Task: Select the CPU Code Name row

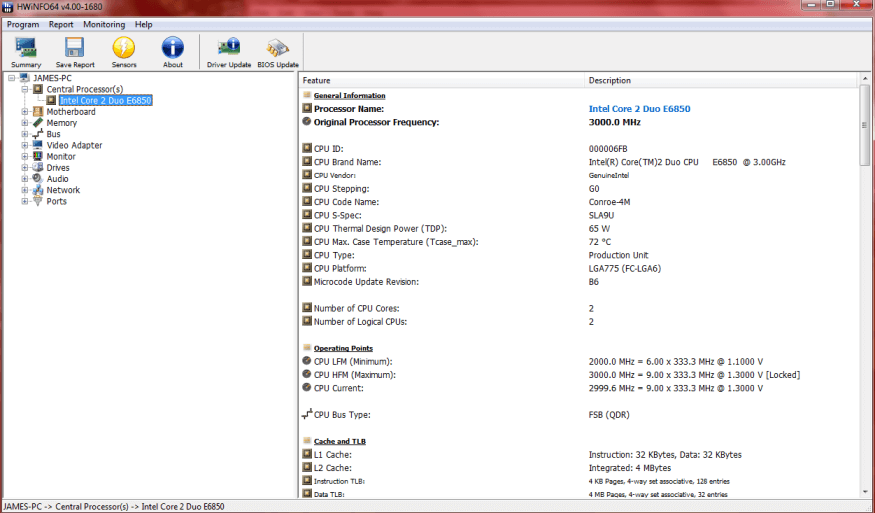Action: [579, 202]
